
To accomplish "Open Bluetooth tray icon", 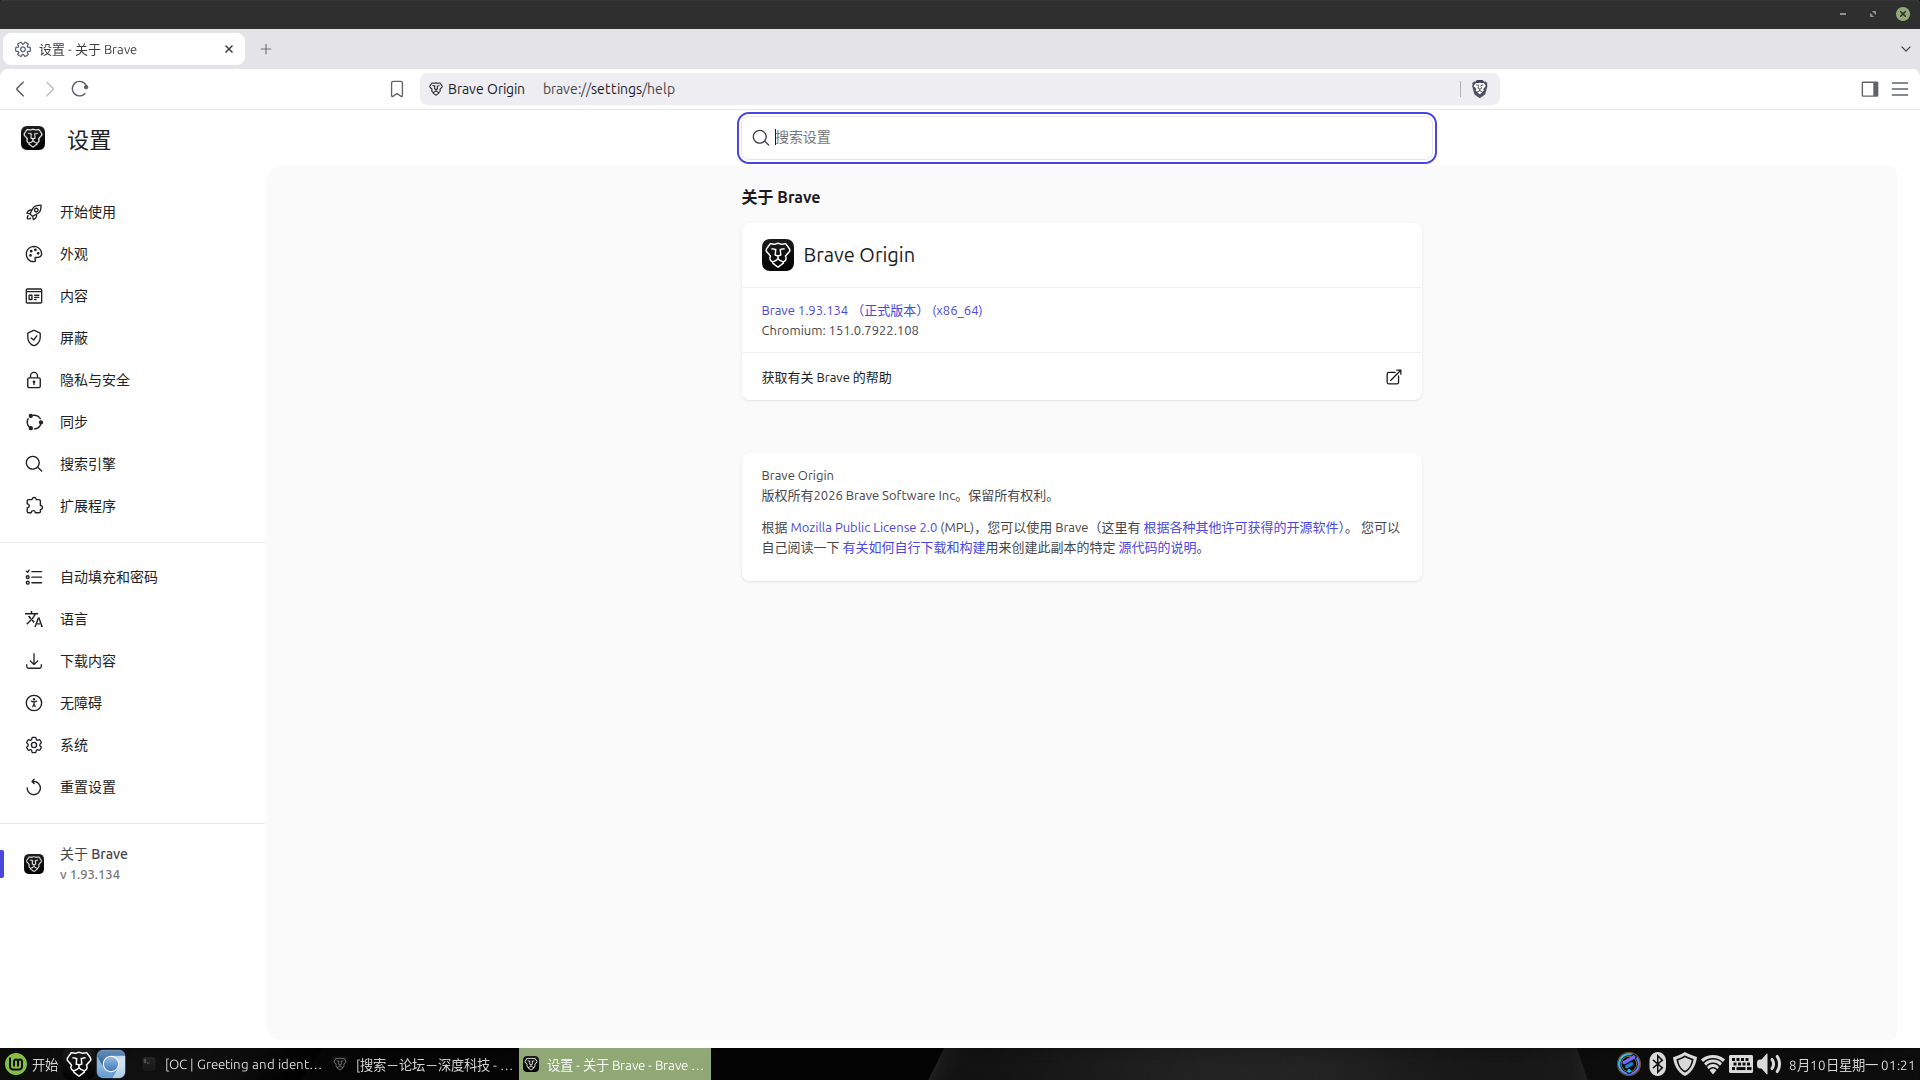I will click(x=1657, y=1064).
